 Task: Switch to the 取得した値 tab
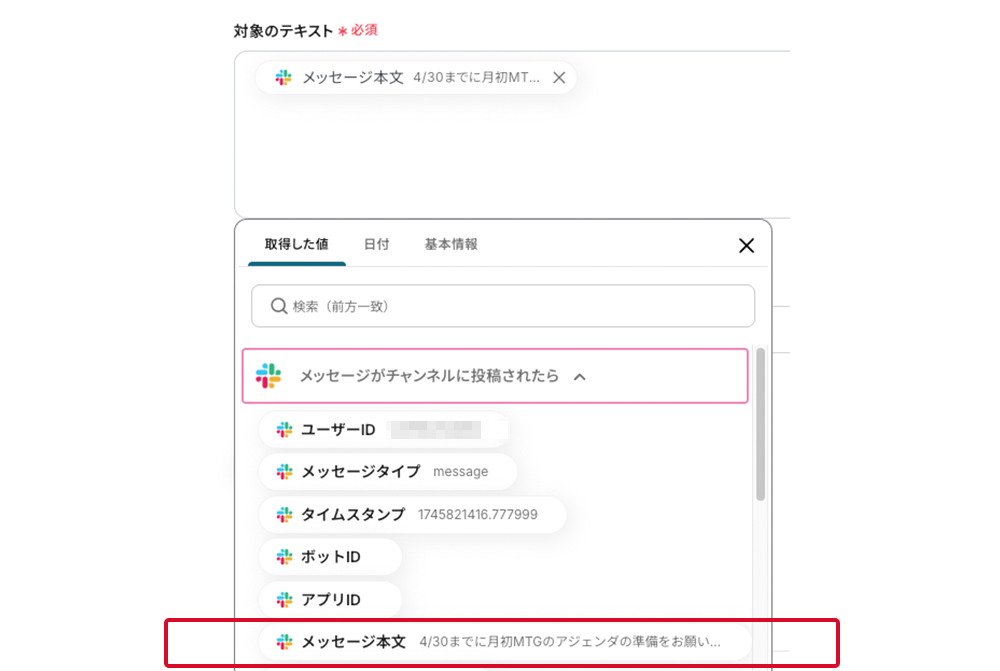point(297,245)
